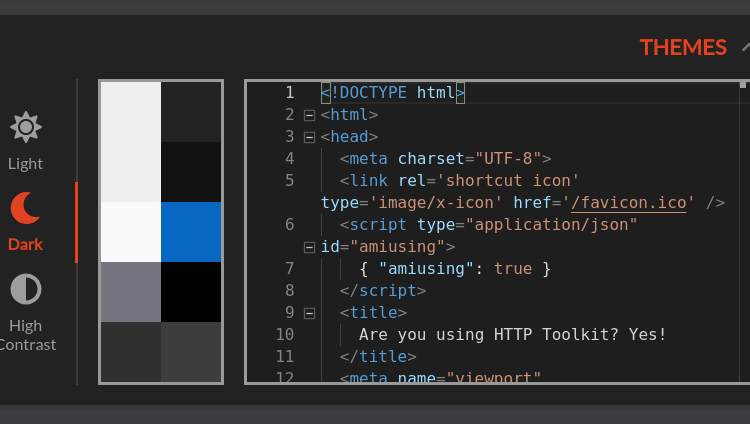Image resolution: width=750 pixels, height=424 pixels.
Task: Click line number 10 in the gutter
Action: pyautogui.click(x=285, y=335)
